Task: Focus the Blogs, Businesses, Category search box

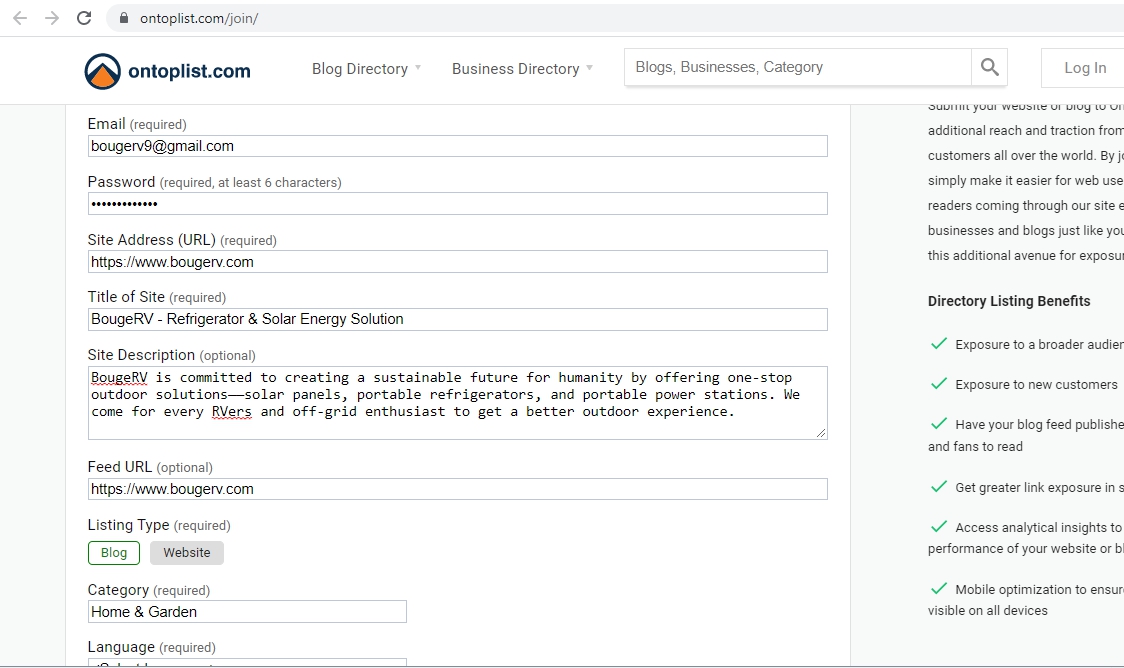Action: (x=798, y=67)
